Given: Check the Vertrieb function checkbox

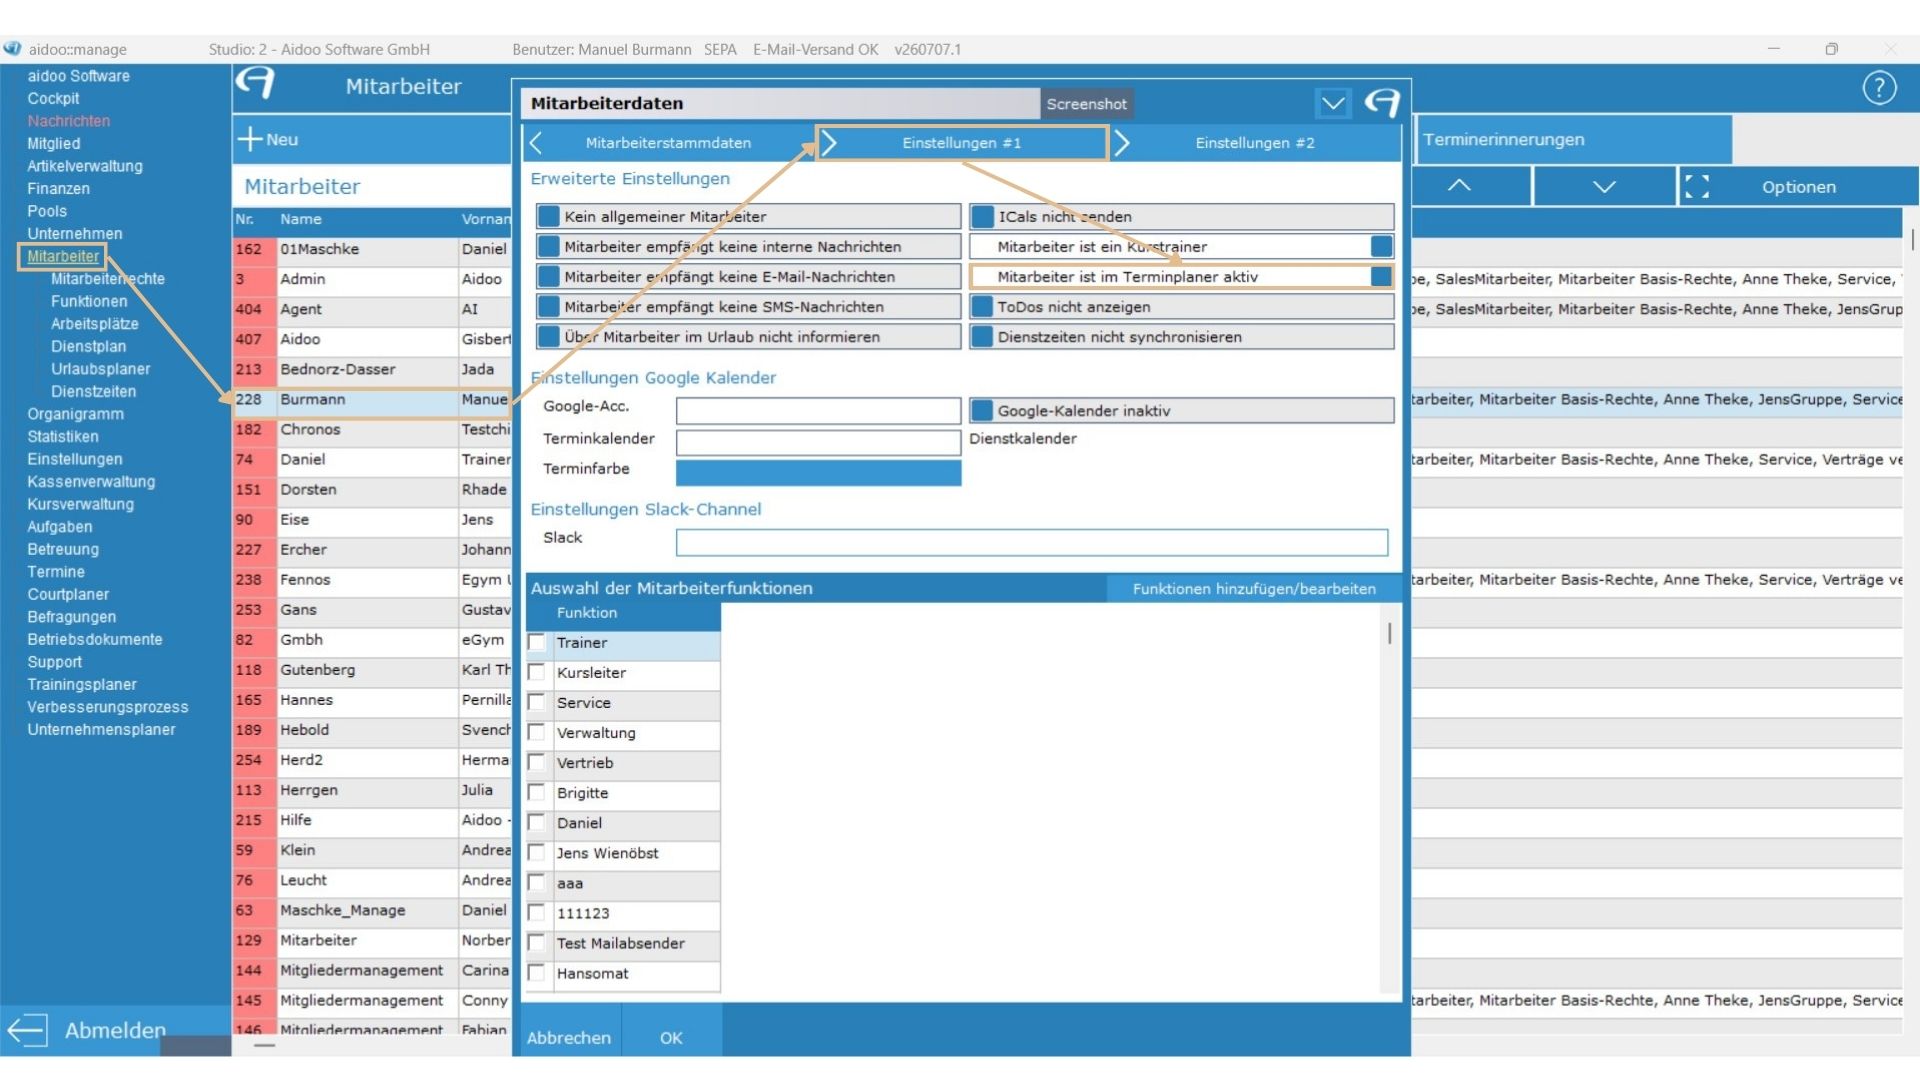Looking at the screenshot, I should (537, 762).
